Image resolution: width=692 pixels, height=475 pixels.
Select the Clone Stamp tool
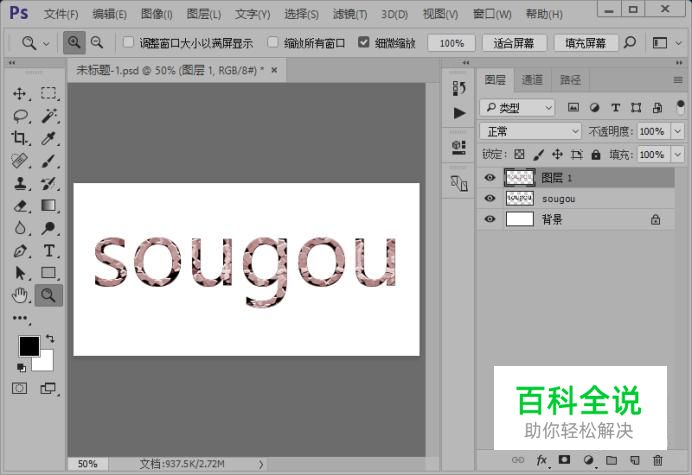(x=19, y=183)
